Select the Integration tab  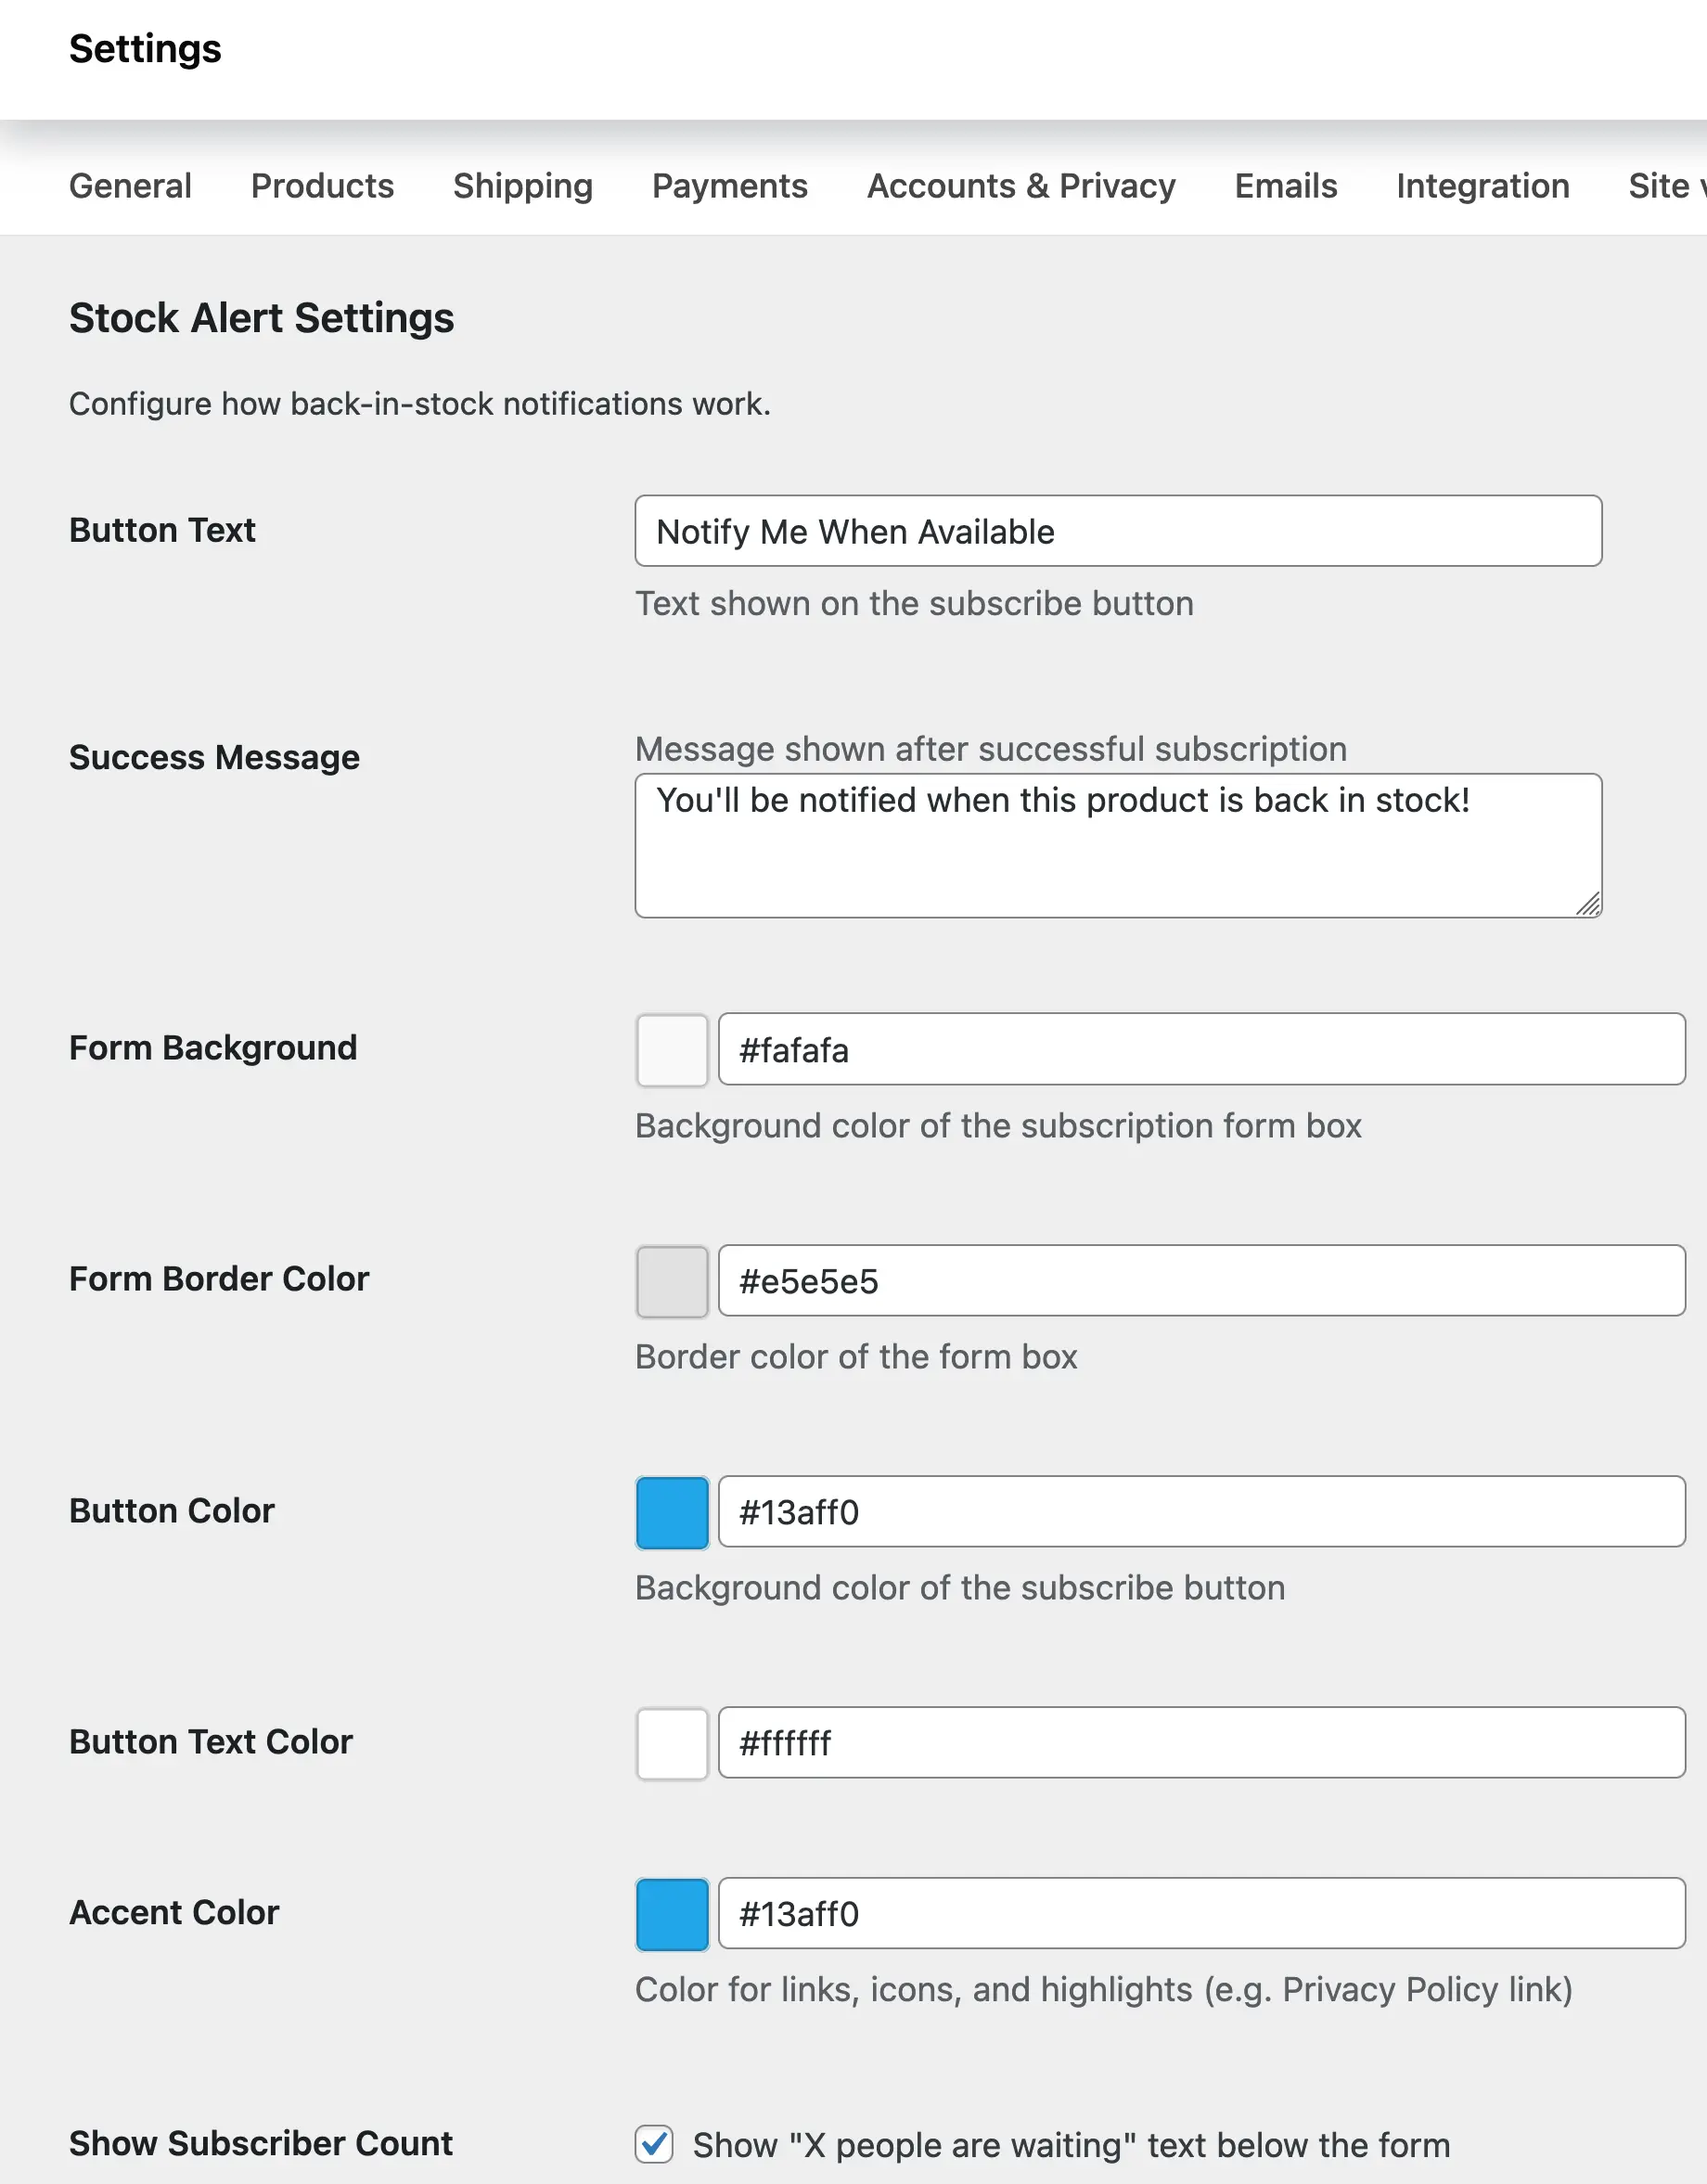click(1482, 185)
